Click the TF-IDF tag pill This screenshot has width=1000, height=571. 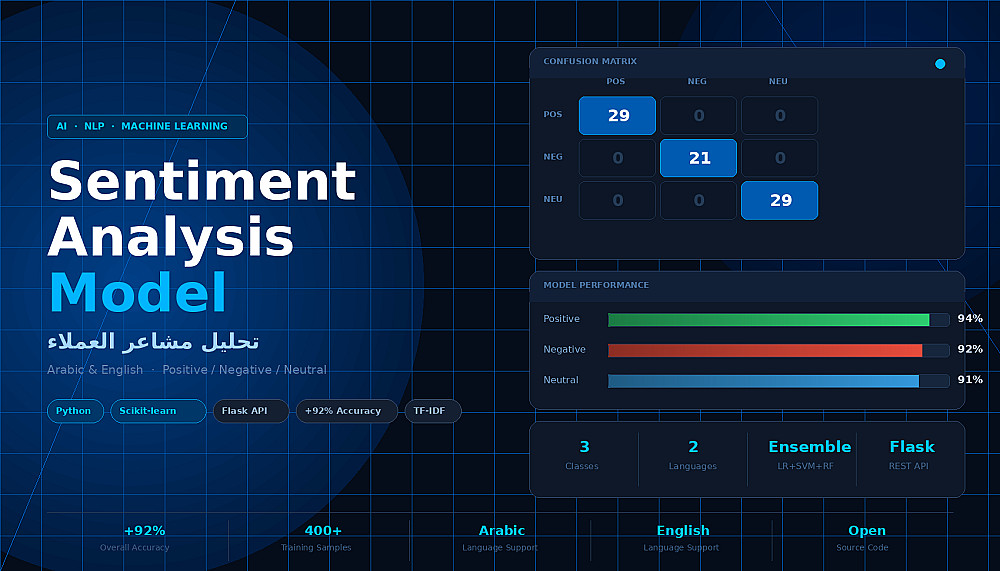tap(433, 411)
